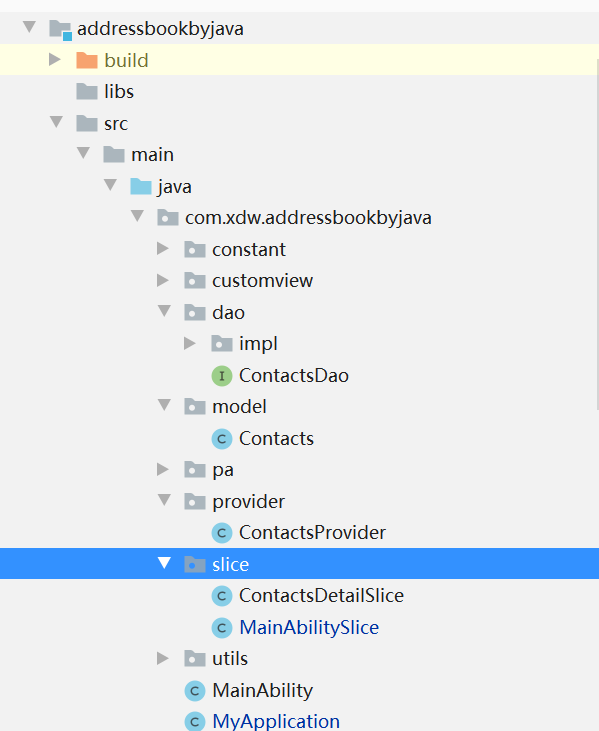Viewport: 599px width, 731px height.
Task: Select the customview package
Action: pos(262,281)
